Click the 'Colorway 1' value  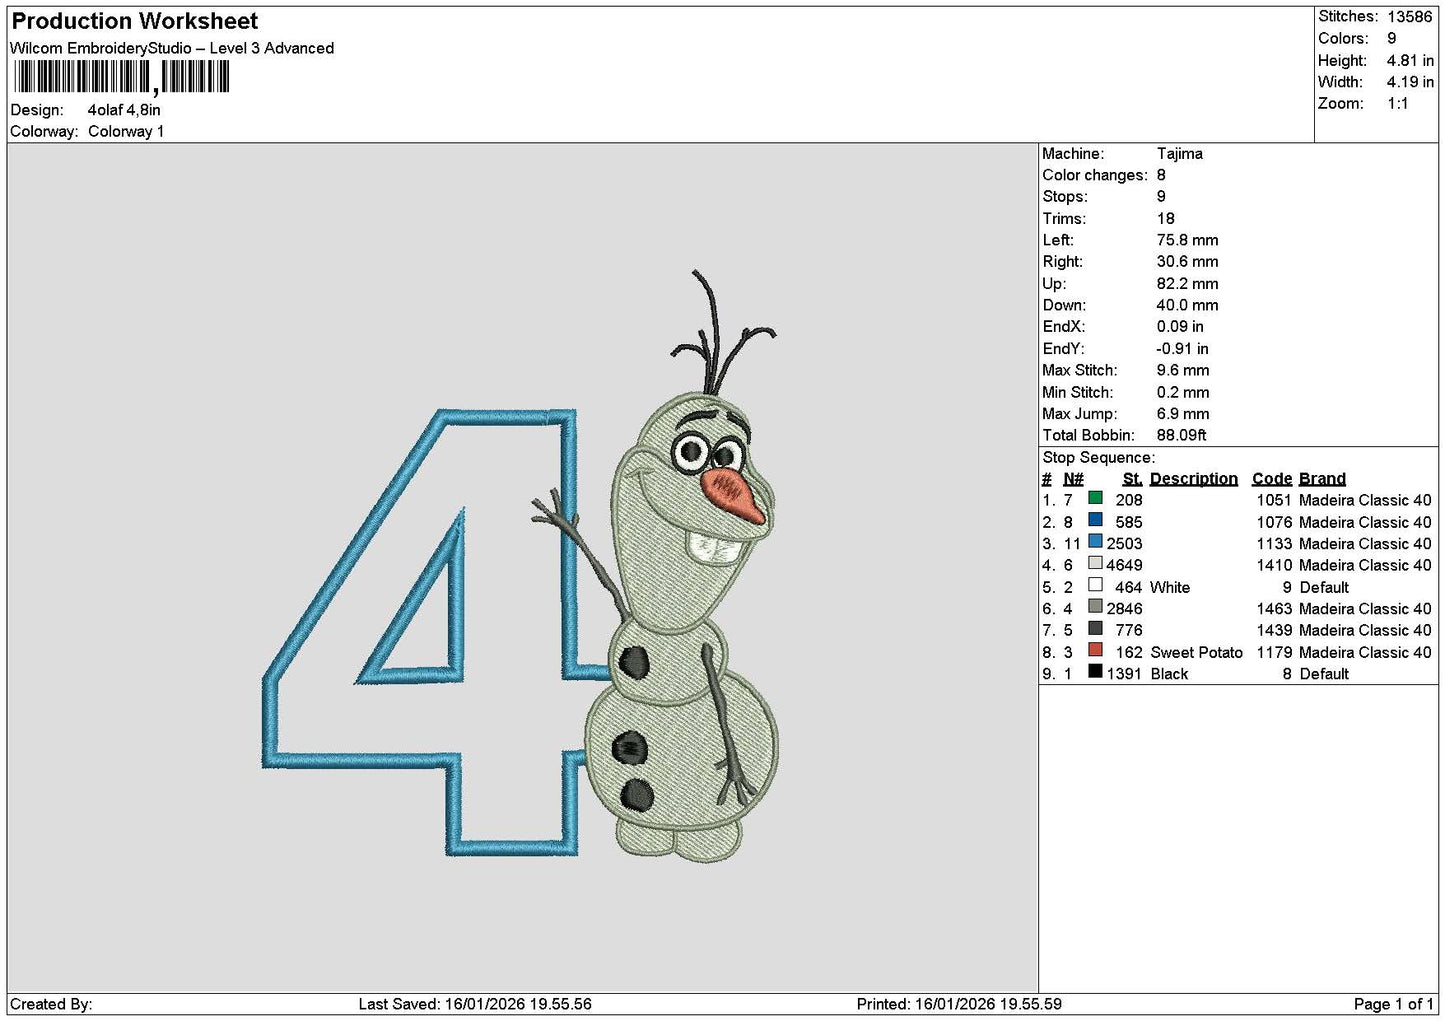pos(126,131)
